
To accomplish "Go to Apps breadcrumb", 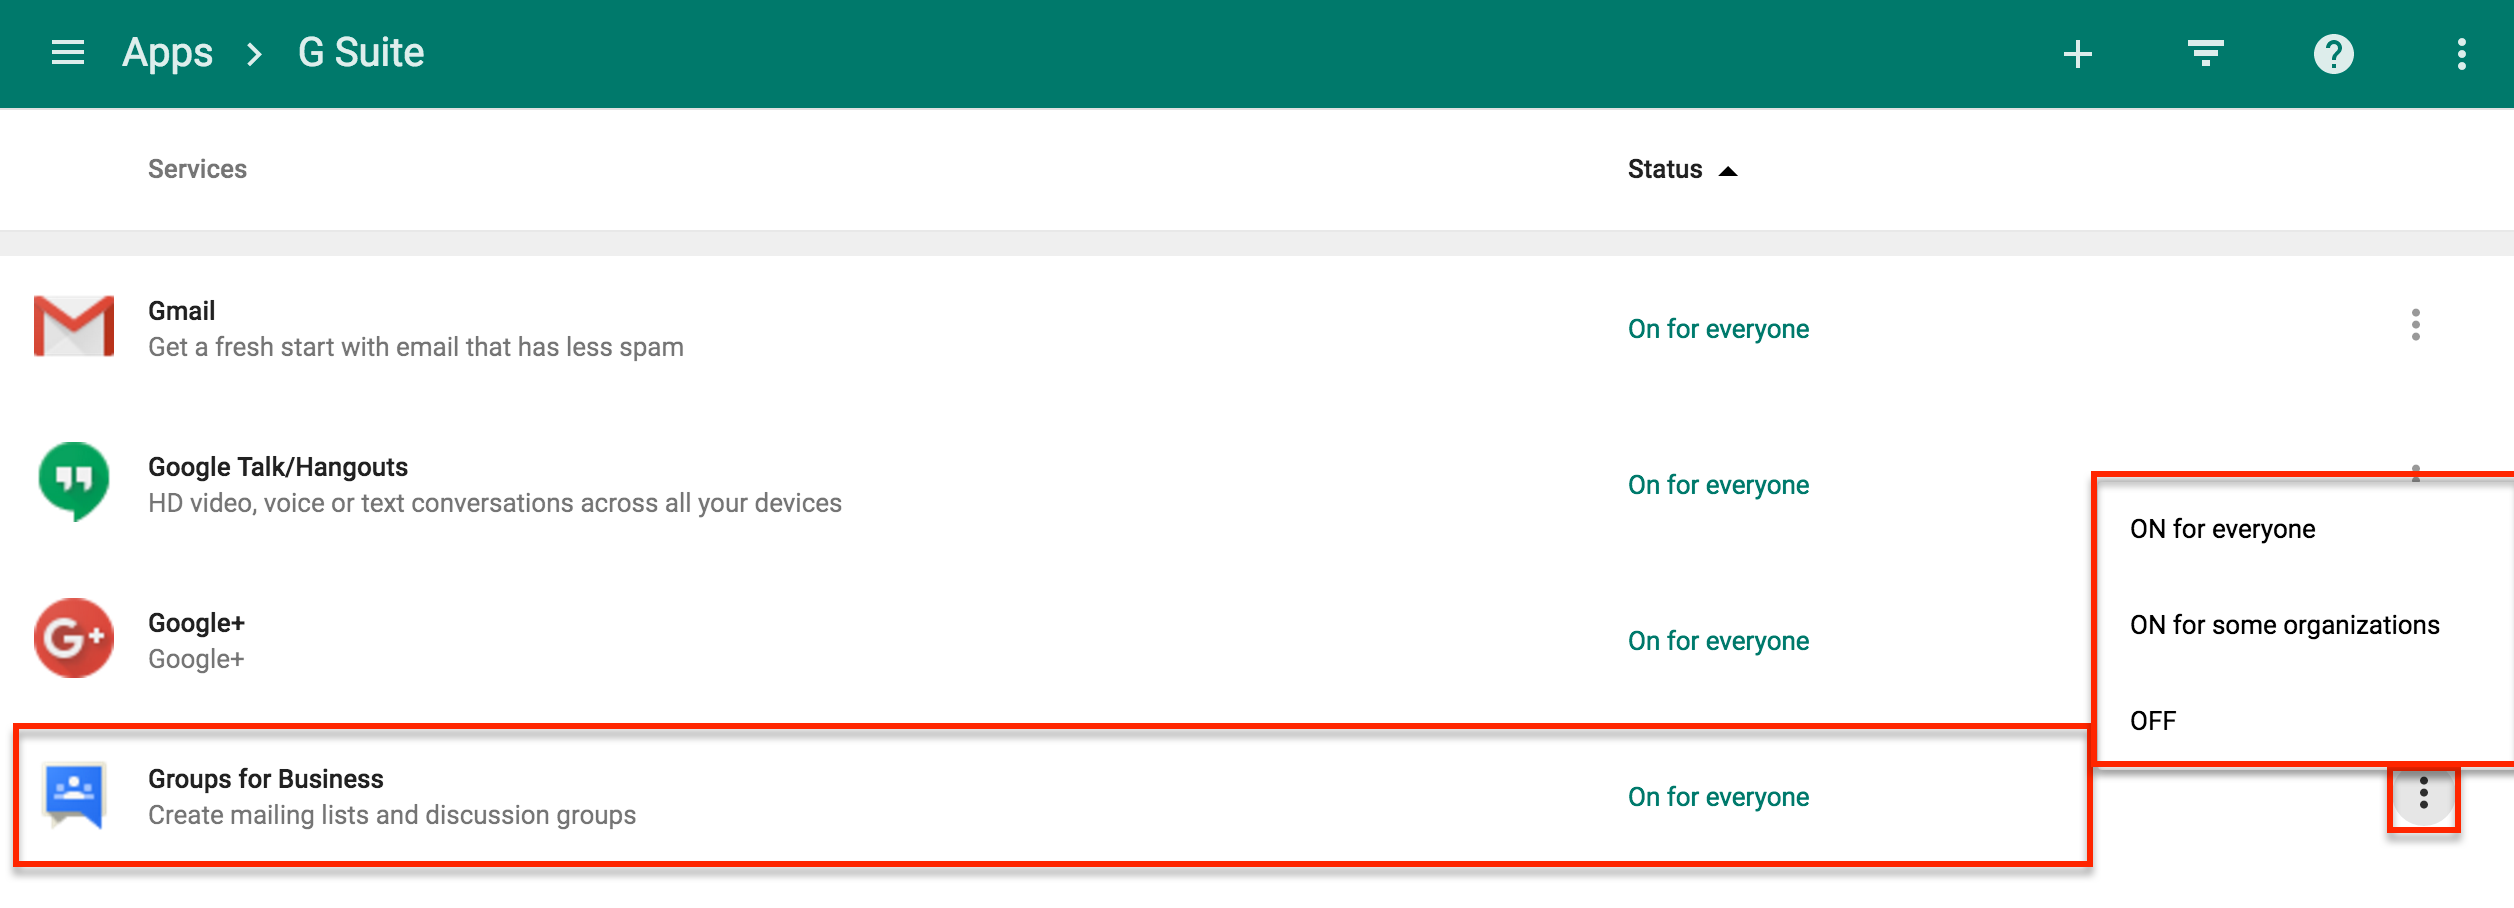I will (167, 53).
